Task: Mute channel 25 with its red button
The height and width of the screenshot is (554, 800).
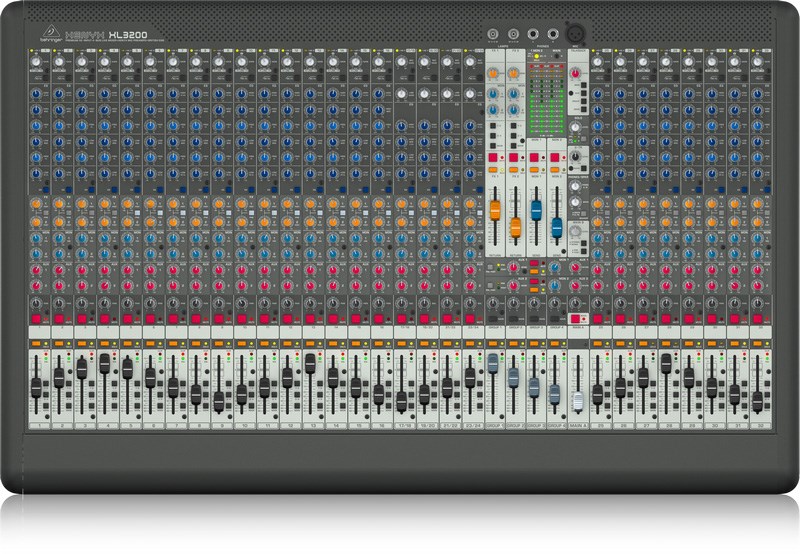Action: pyautogui.click(x=597, y=319)
